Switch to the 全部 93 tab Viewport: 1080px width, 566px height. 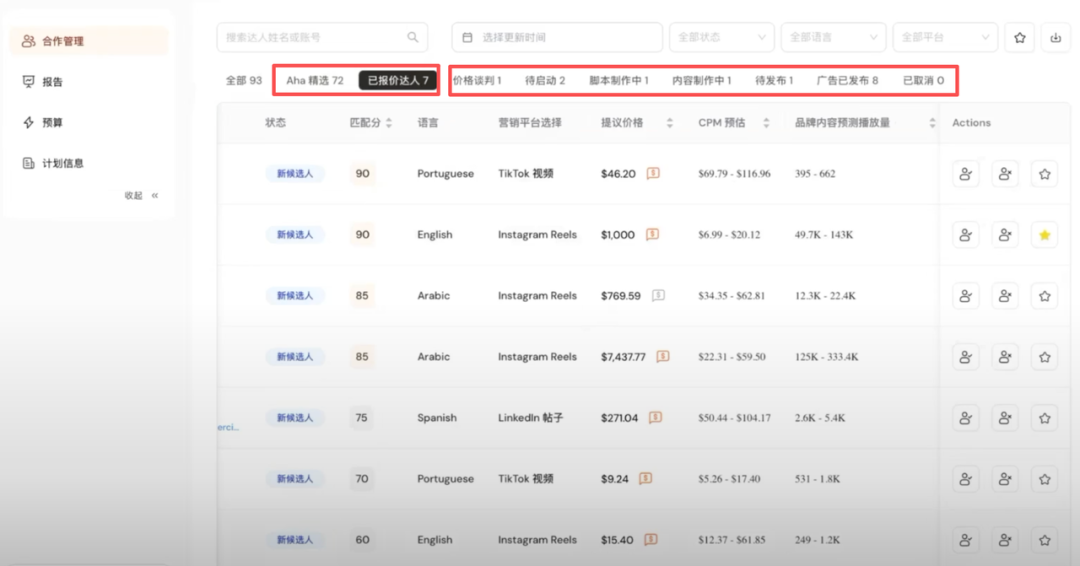244,81
